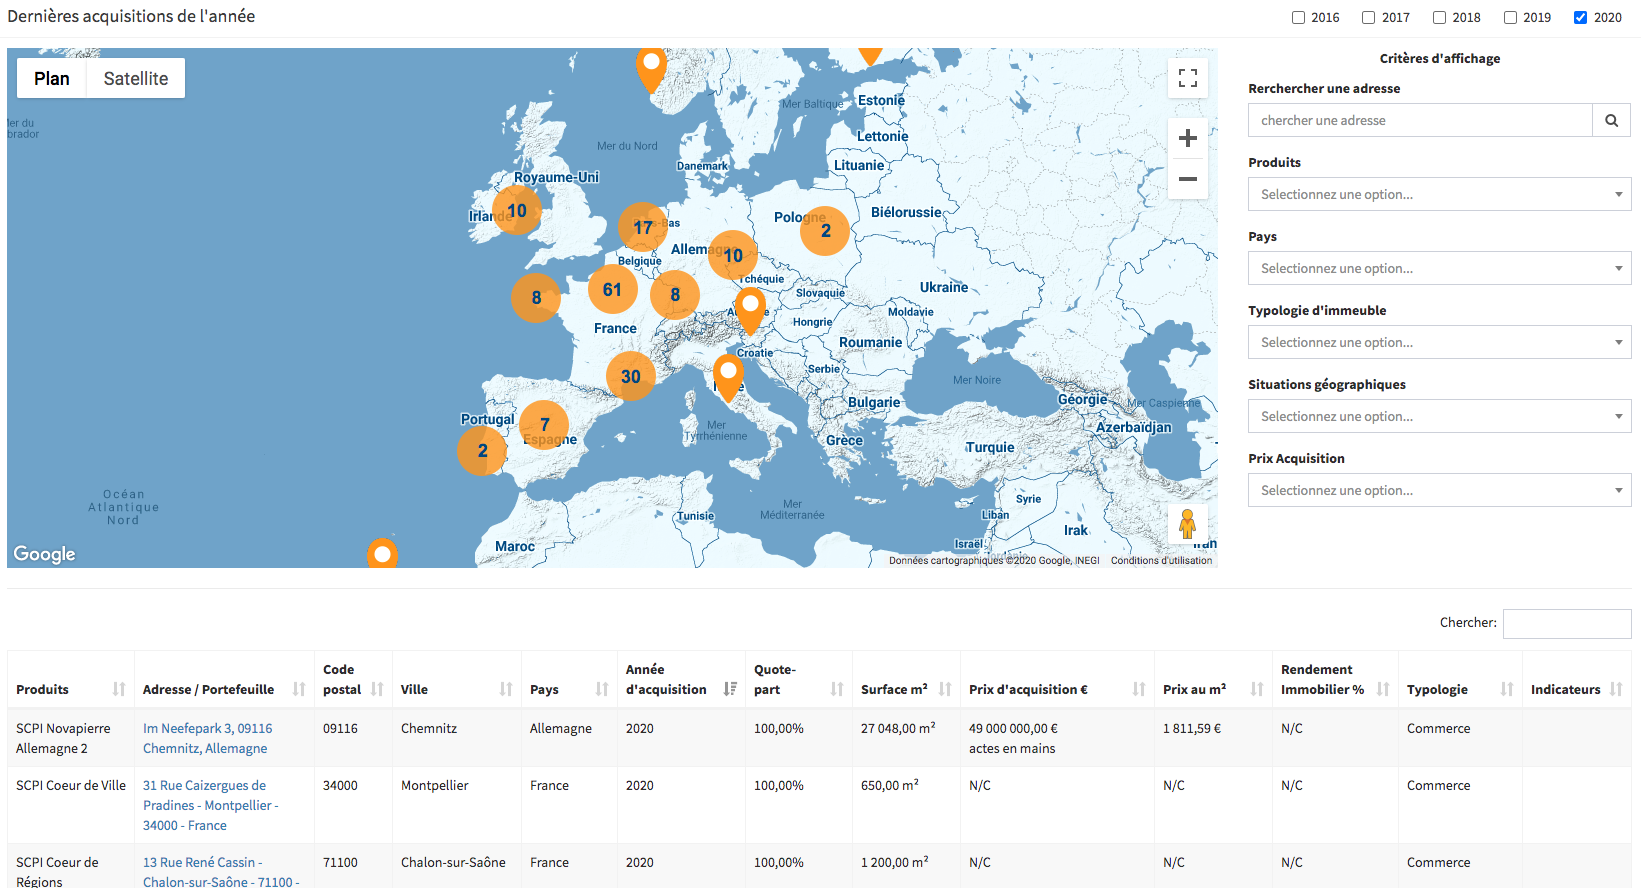1641x888 pixels.
Task: Uncheck the 2020 year checkbox
Action: [x=1580, y=17]
